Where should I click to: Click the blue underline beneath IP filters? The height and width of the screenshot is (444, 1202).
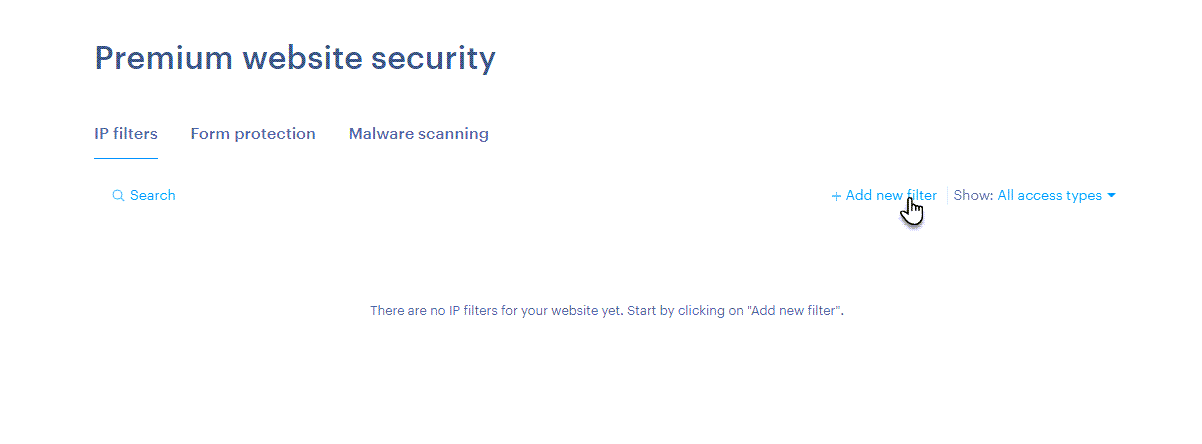[126, 158]
